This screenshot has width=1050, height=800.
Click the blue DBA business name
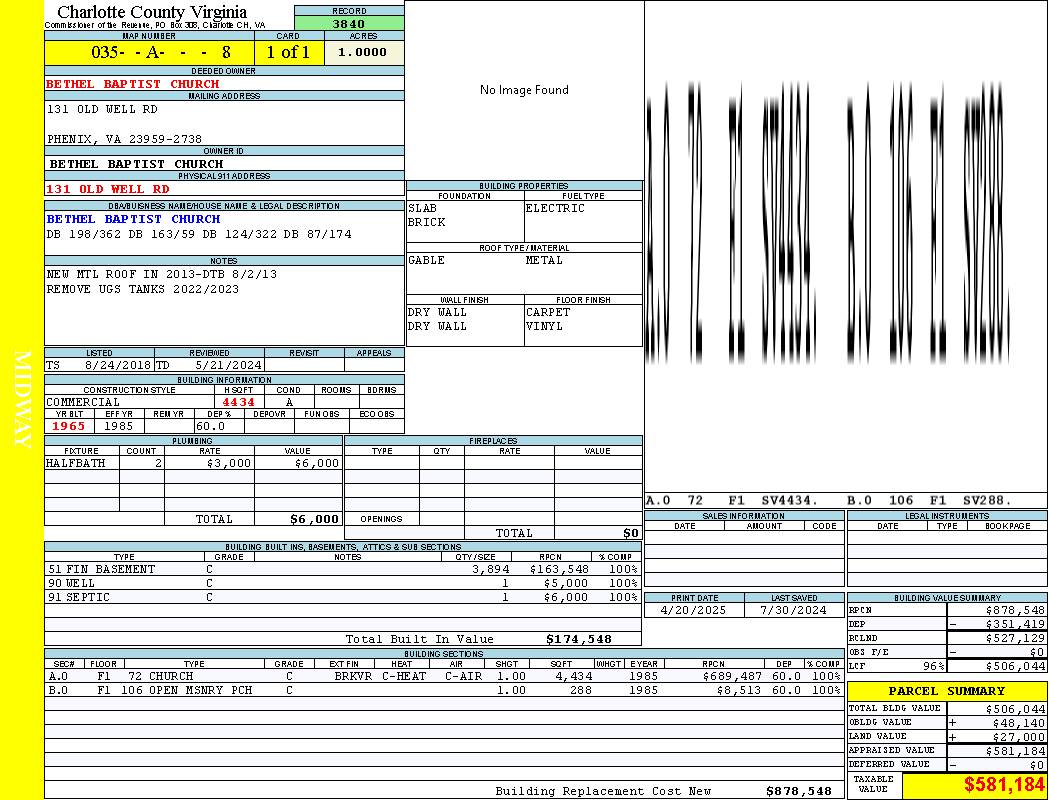point(133,219)
